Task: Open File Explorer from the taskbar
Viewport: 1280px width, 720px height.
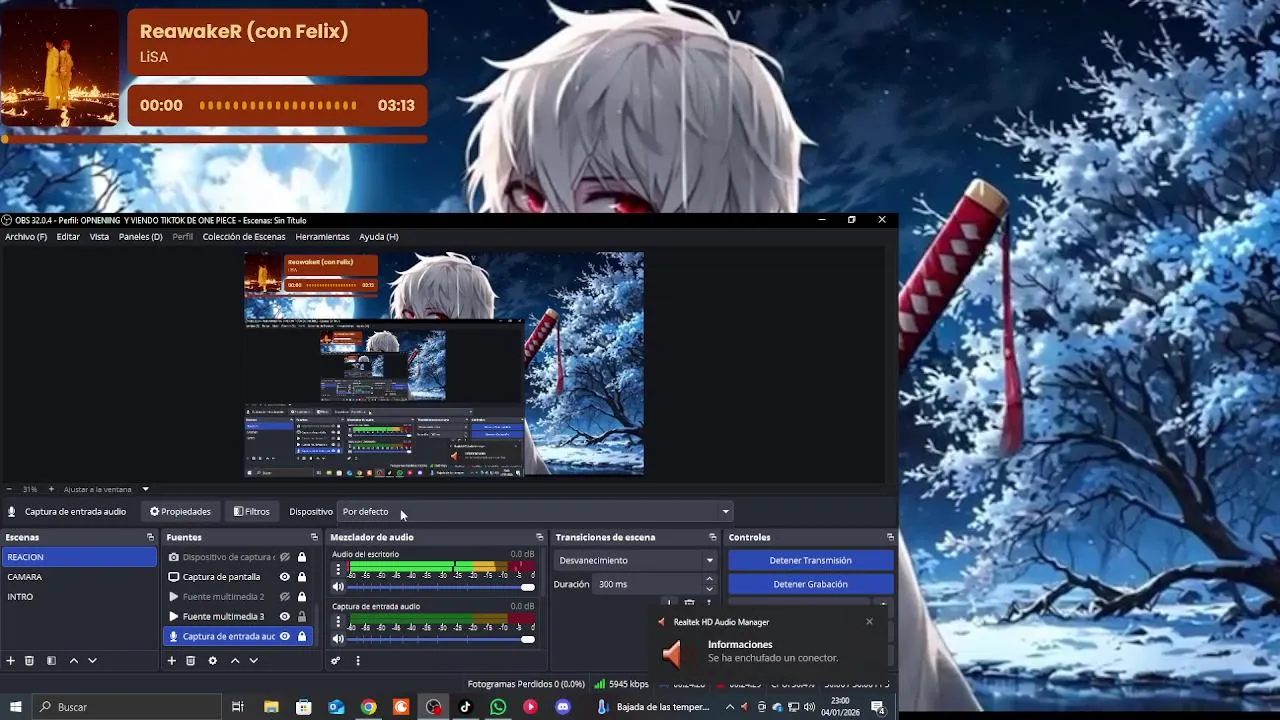Action: pyautogui.click(x=271, y=707)
